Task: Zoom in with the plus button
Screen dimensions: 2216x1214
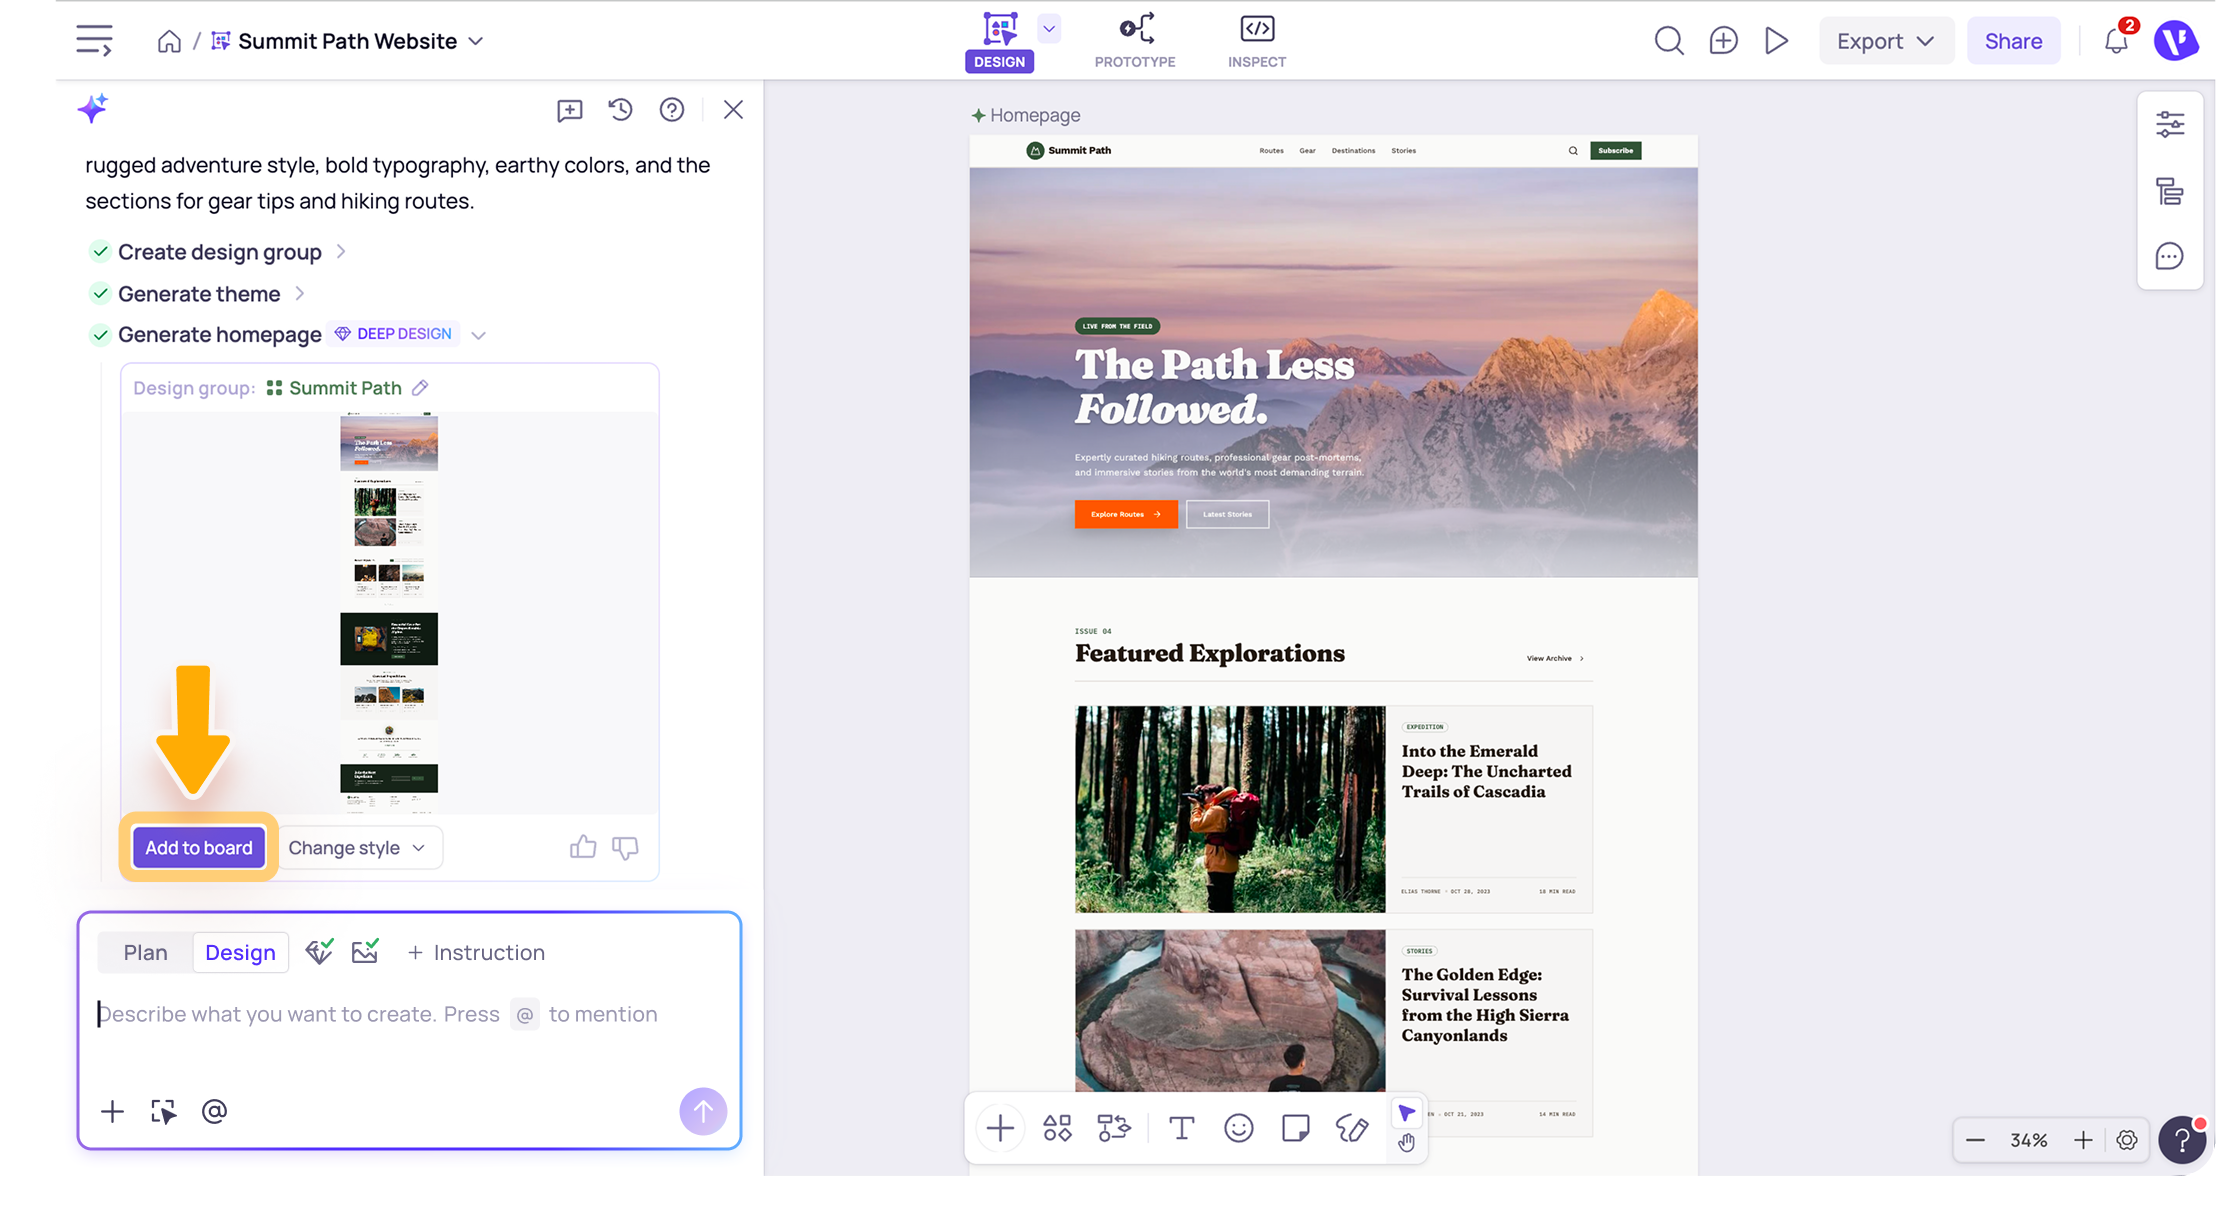Action: point(2083,1140)
